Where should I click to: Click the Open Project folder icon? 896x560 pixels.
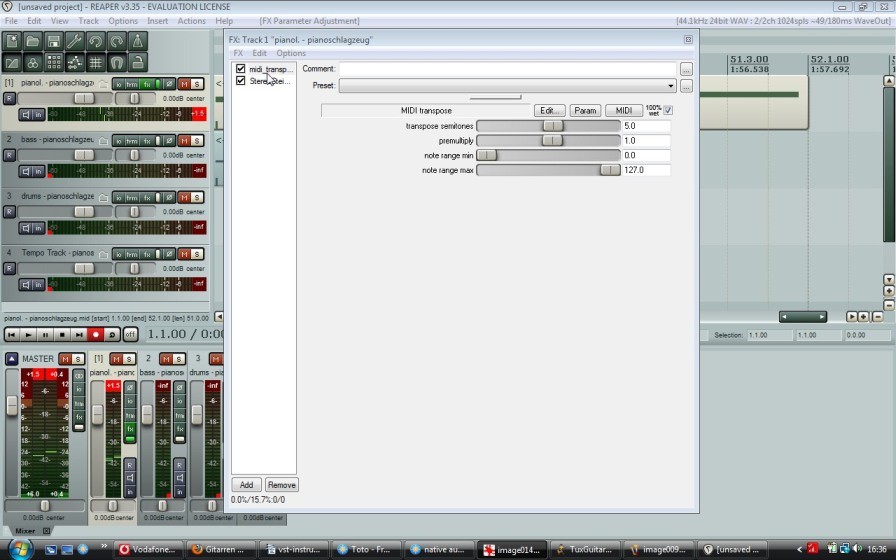[x=33, y=41]
